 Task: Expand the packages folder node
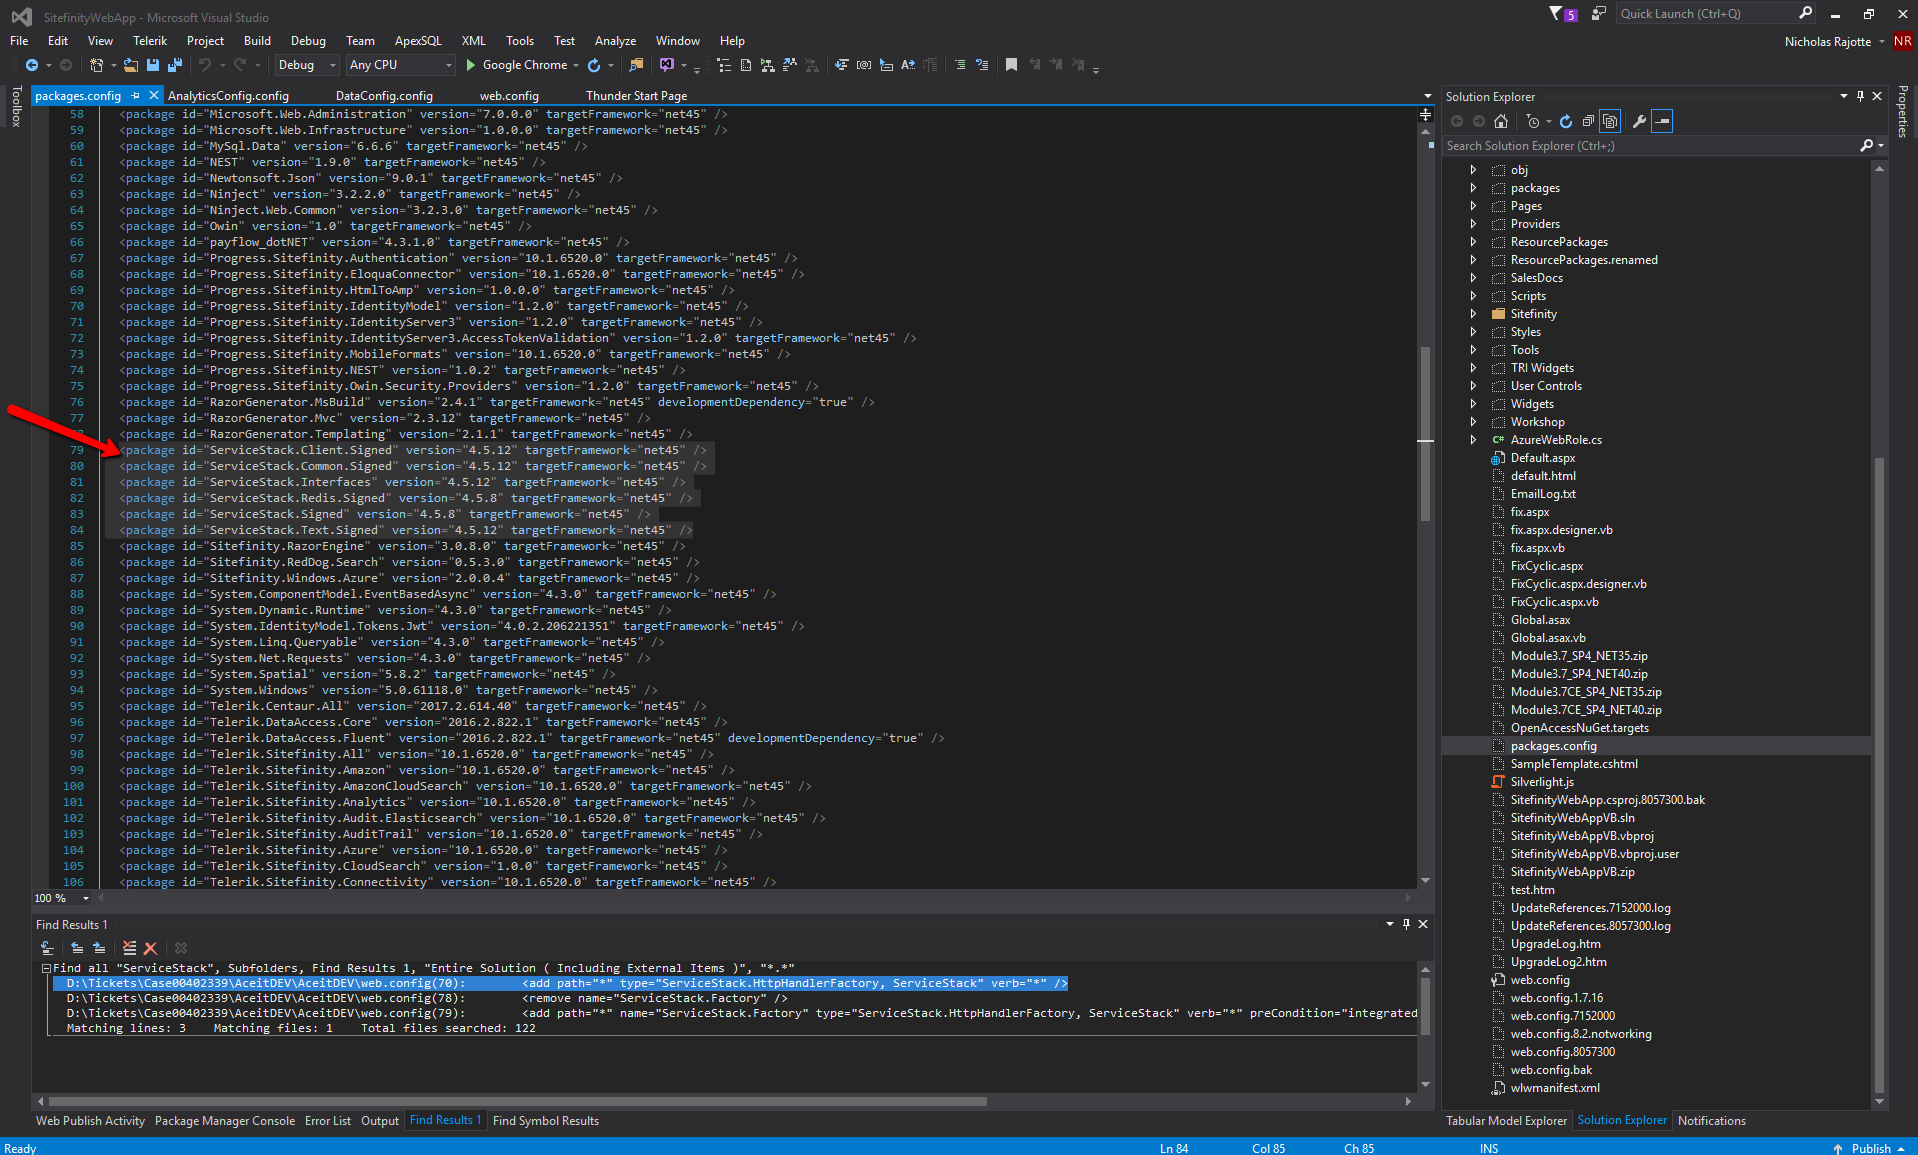click(1473, 188)
